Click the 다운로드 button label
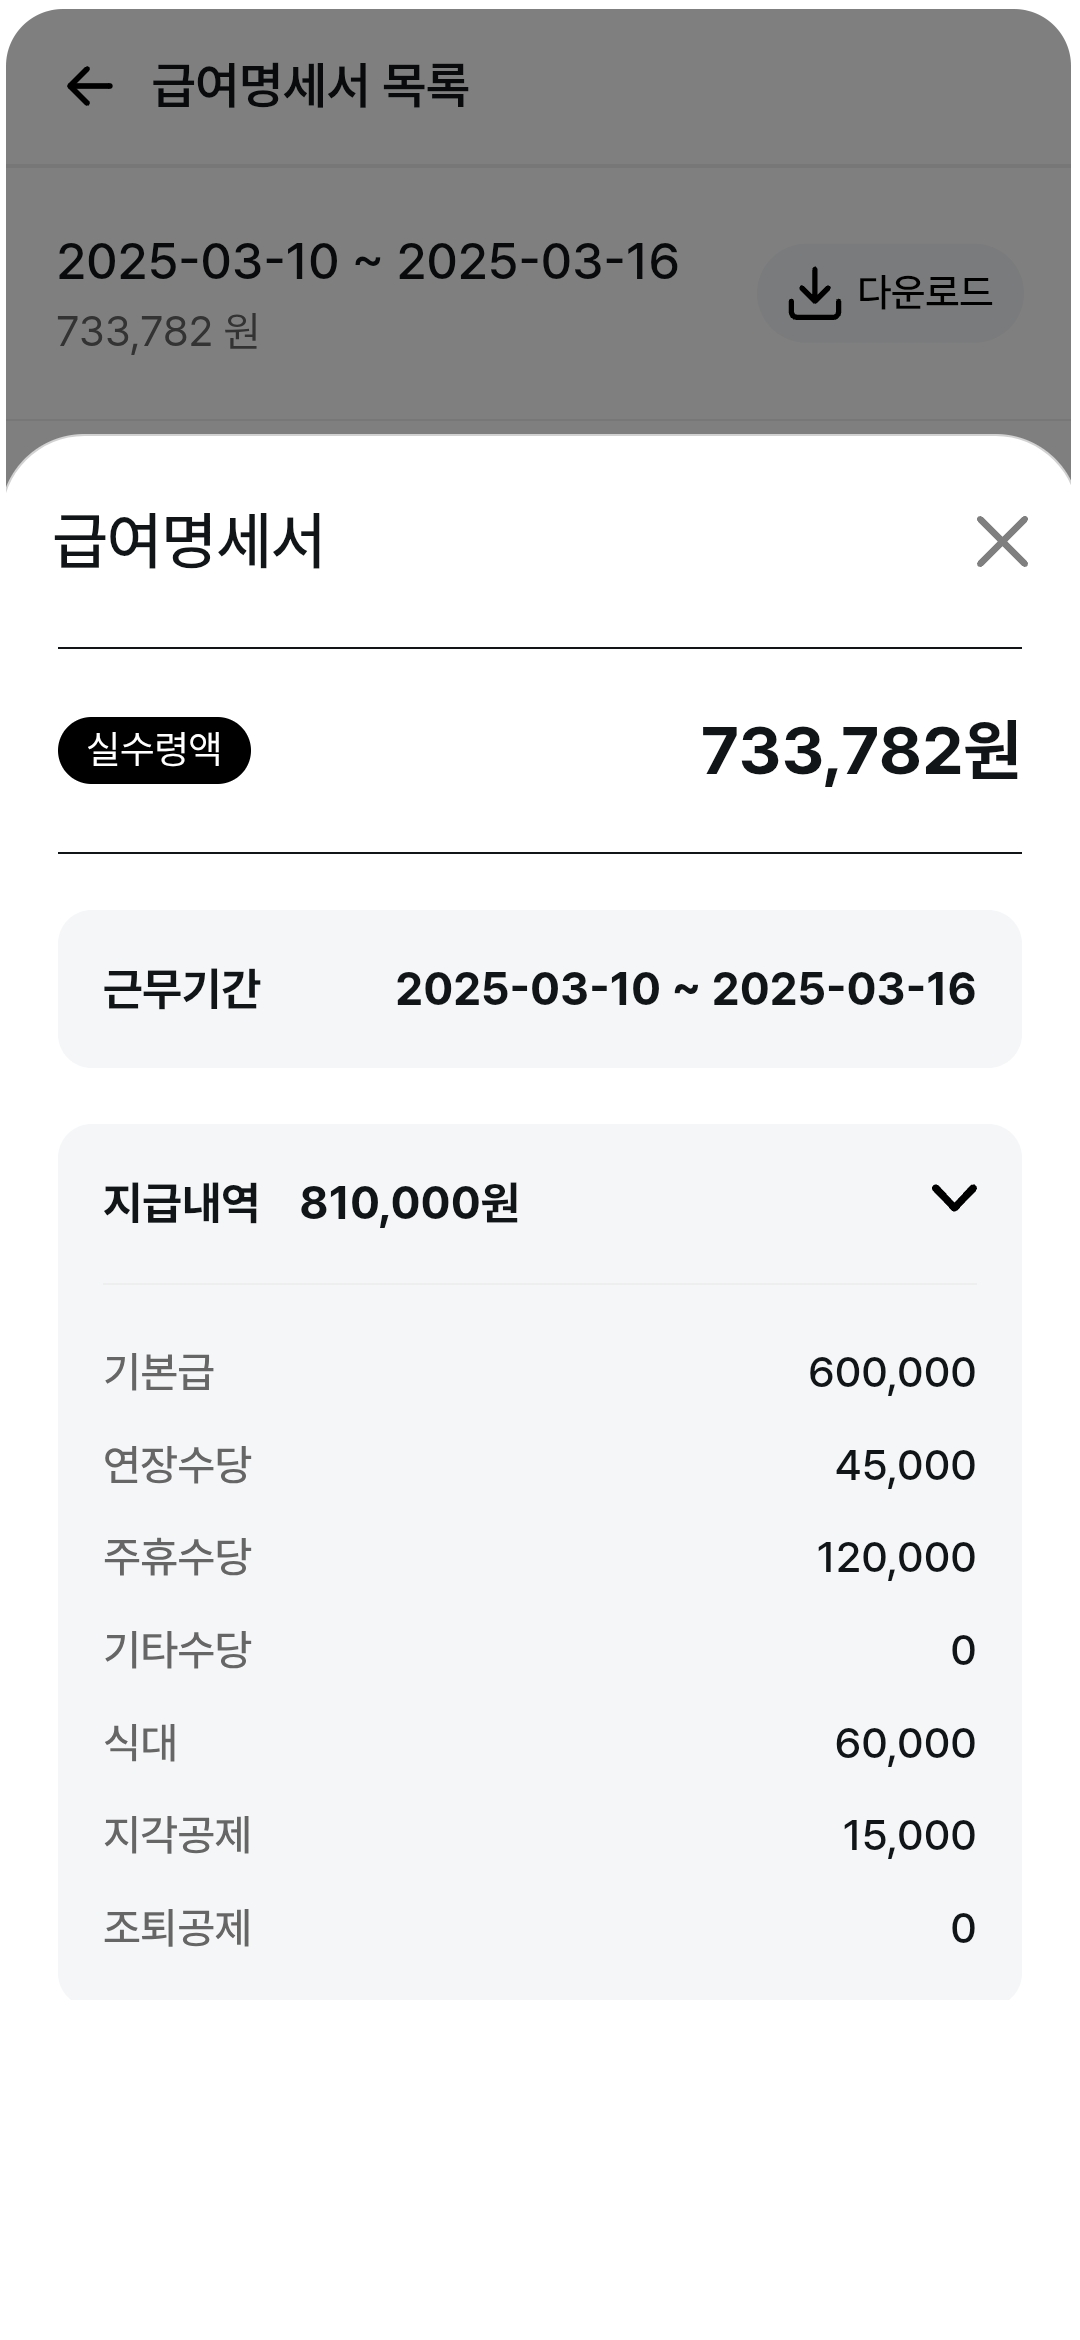 [925, 292]
